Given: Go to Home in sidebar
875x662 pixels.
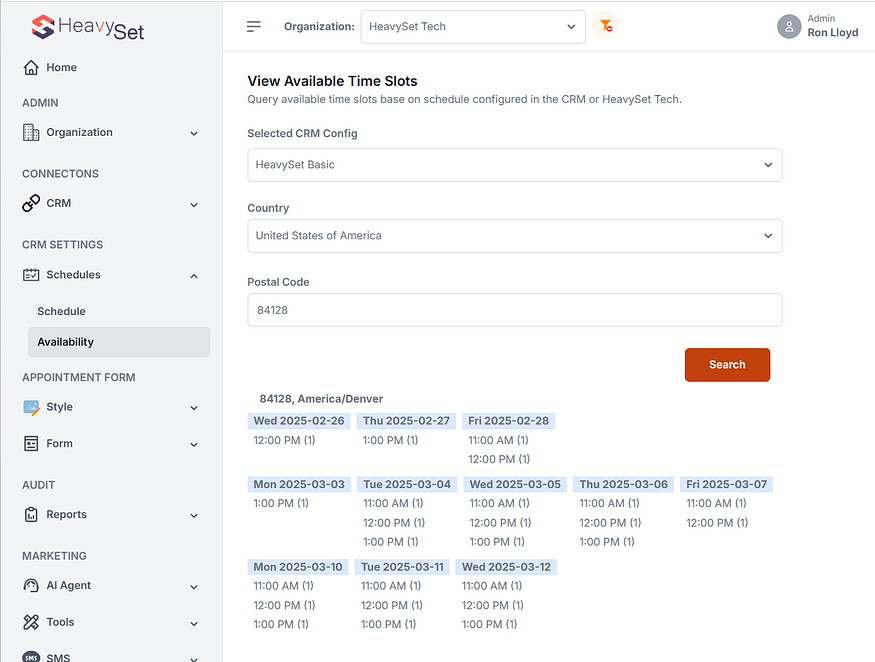Looking at the screenshot, I should 61,68.
